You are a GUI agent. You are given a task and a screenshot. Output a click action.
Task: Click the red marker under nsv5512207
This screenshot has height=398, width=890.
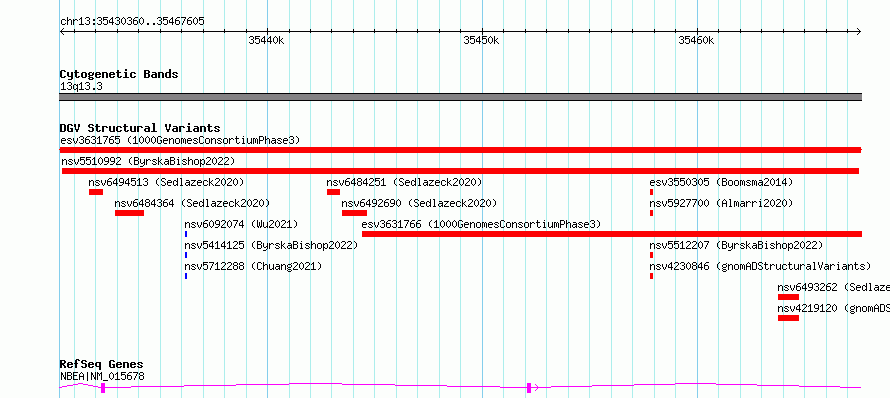coord(652,255)
